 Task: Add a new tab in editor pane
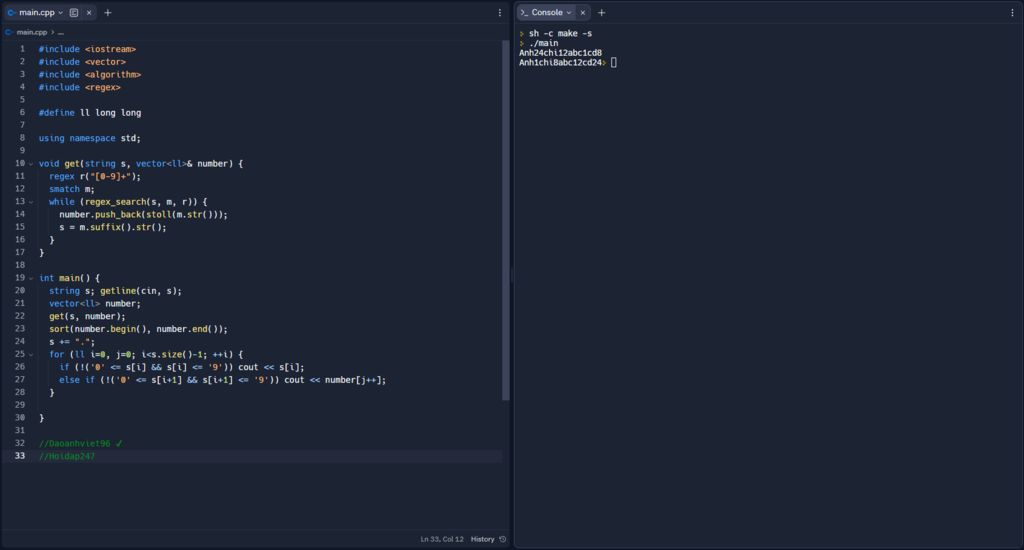tap(108, 13)
